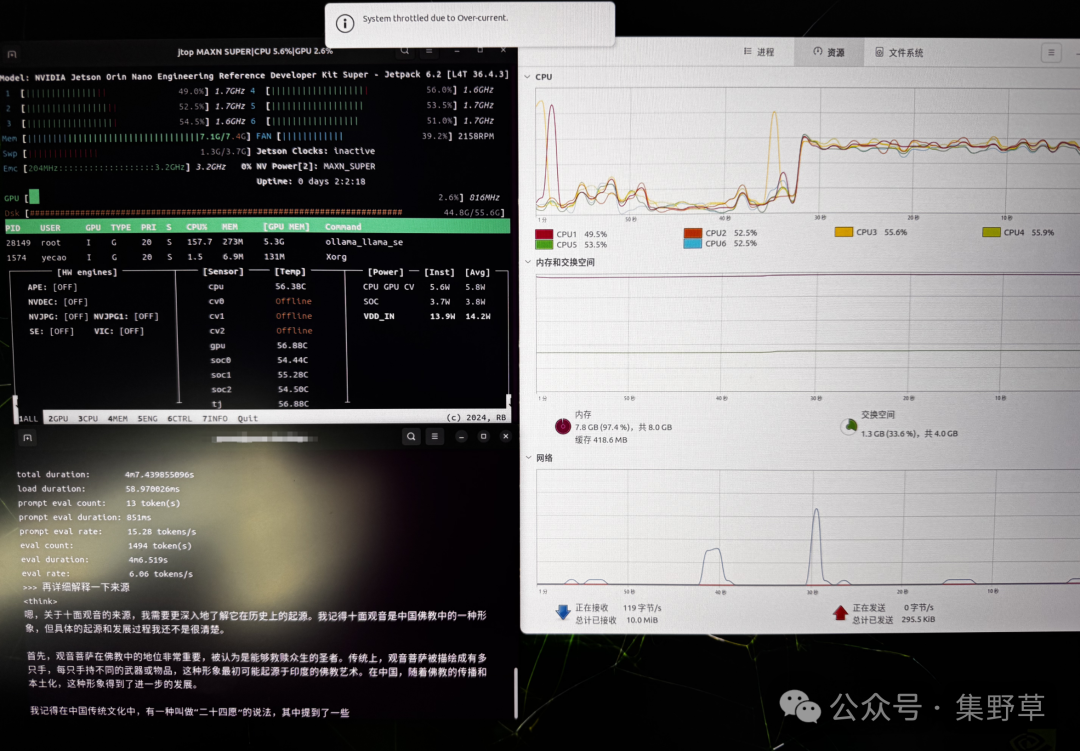The height and width of the screenshot is (751, 1080).
Task: Click the 交换空间 swap pie chart icon
Action: click(x=849, y=426)
